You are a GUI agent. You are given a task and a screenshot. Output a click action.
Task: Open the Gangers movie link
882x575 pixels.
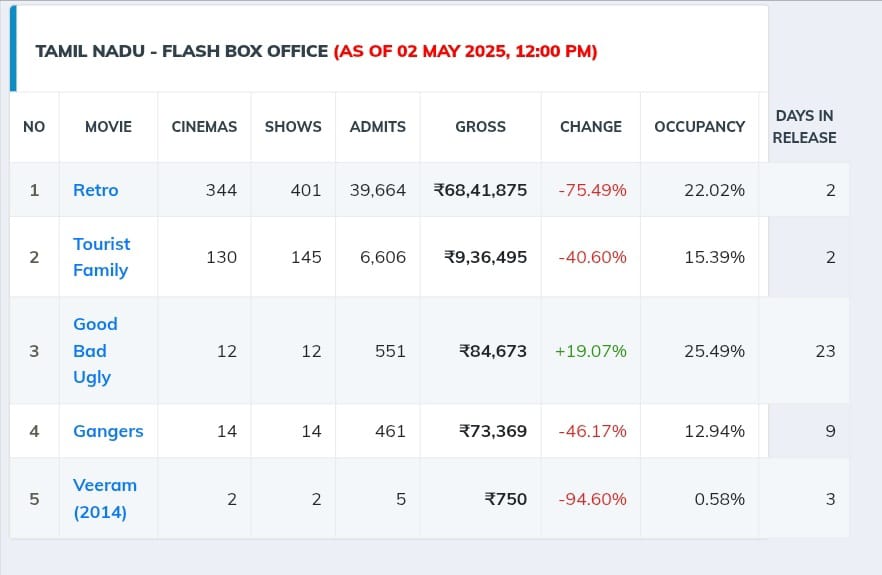108,431
